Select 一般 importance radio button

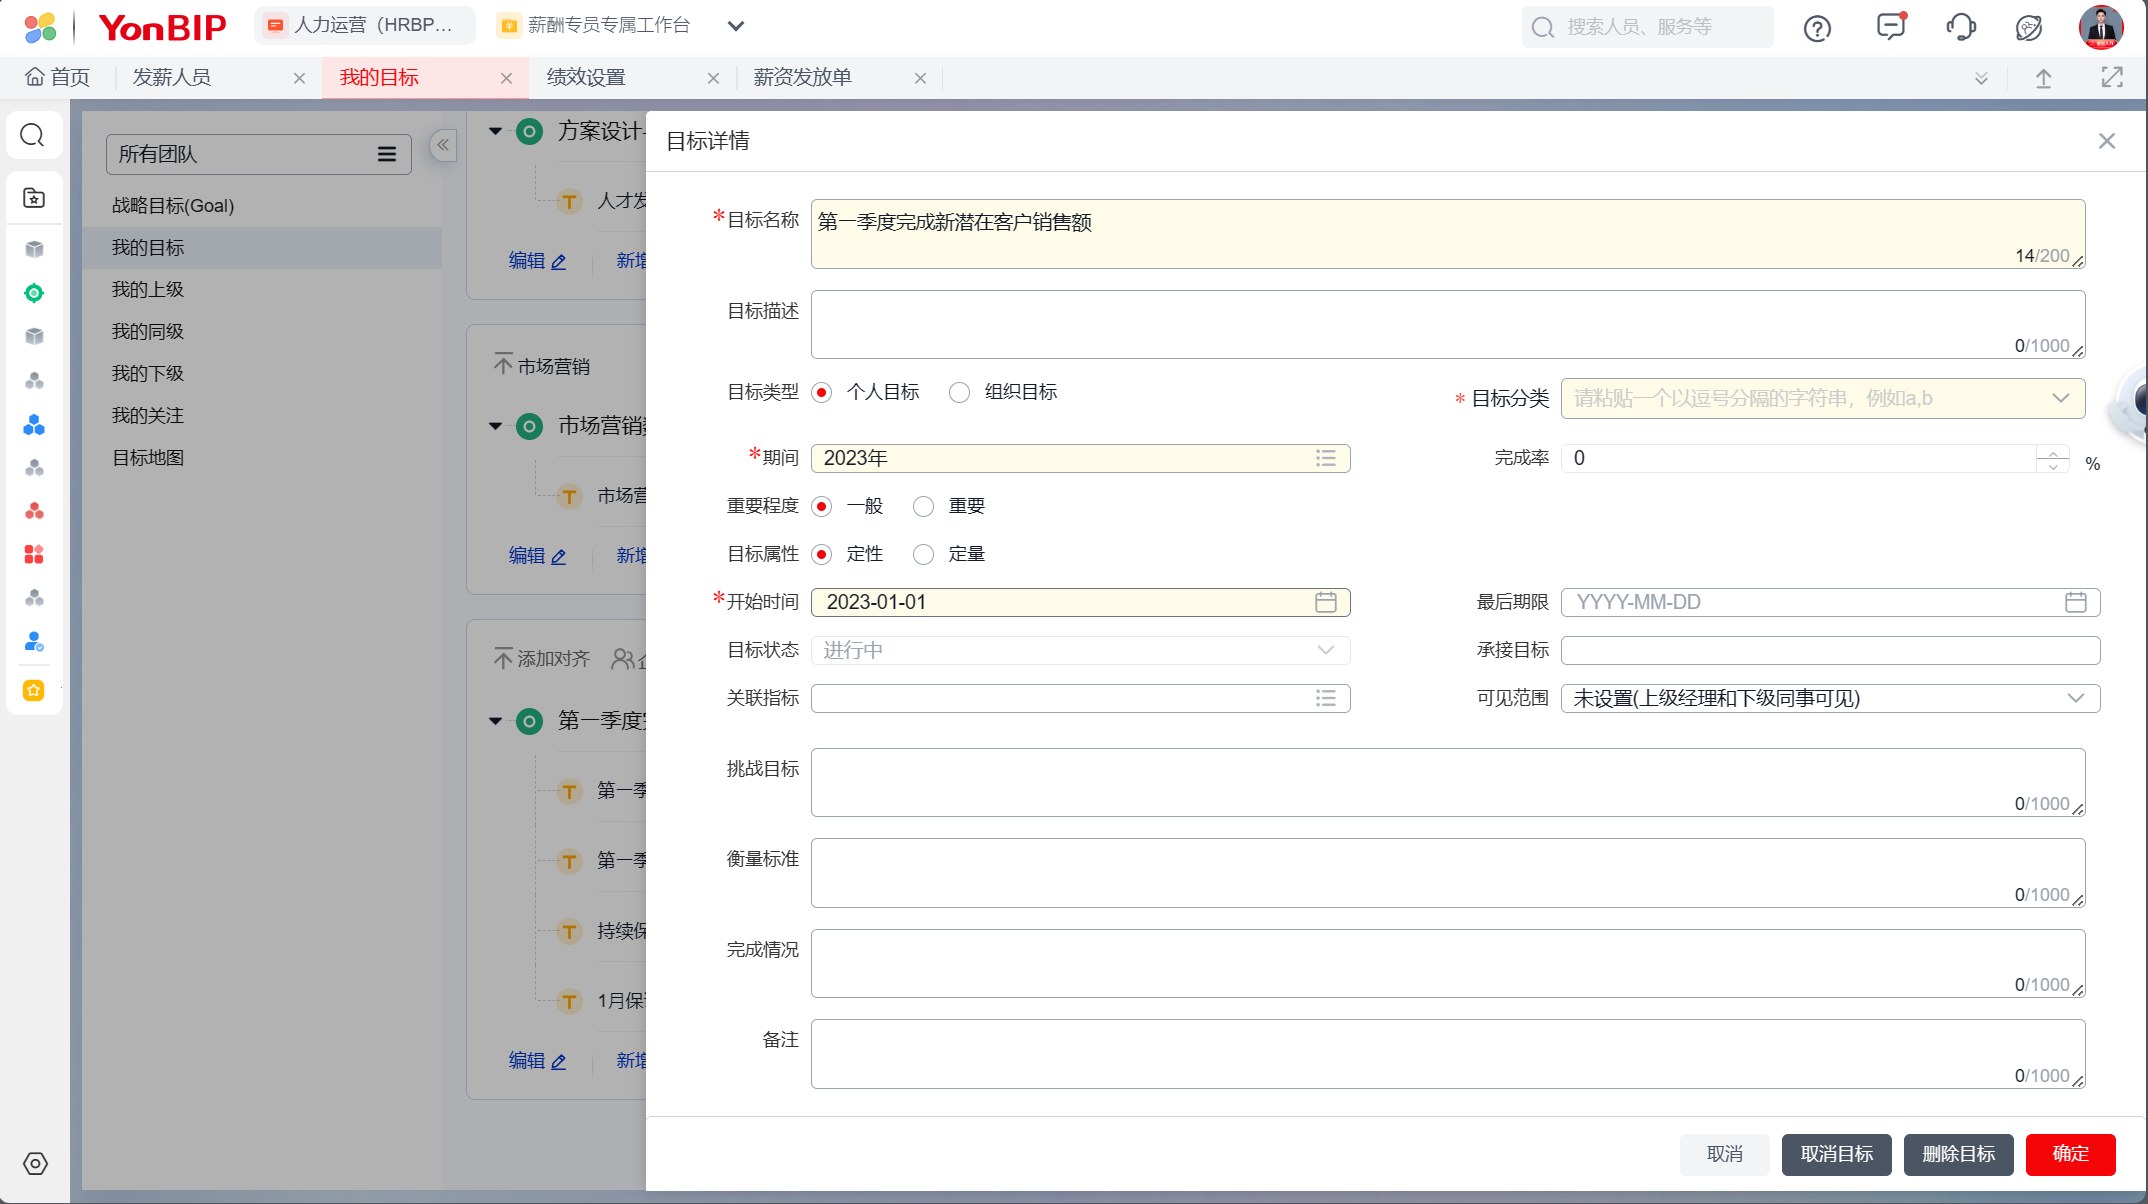822,506
